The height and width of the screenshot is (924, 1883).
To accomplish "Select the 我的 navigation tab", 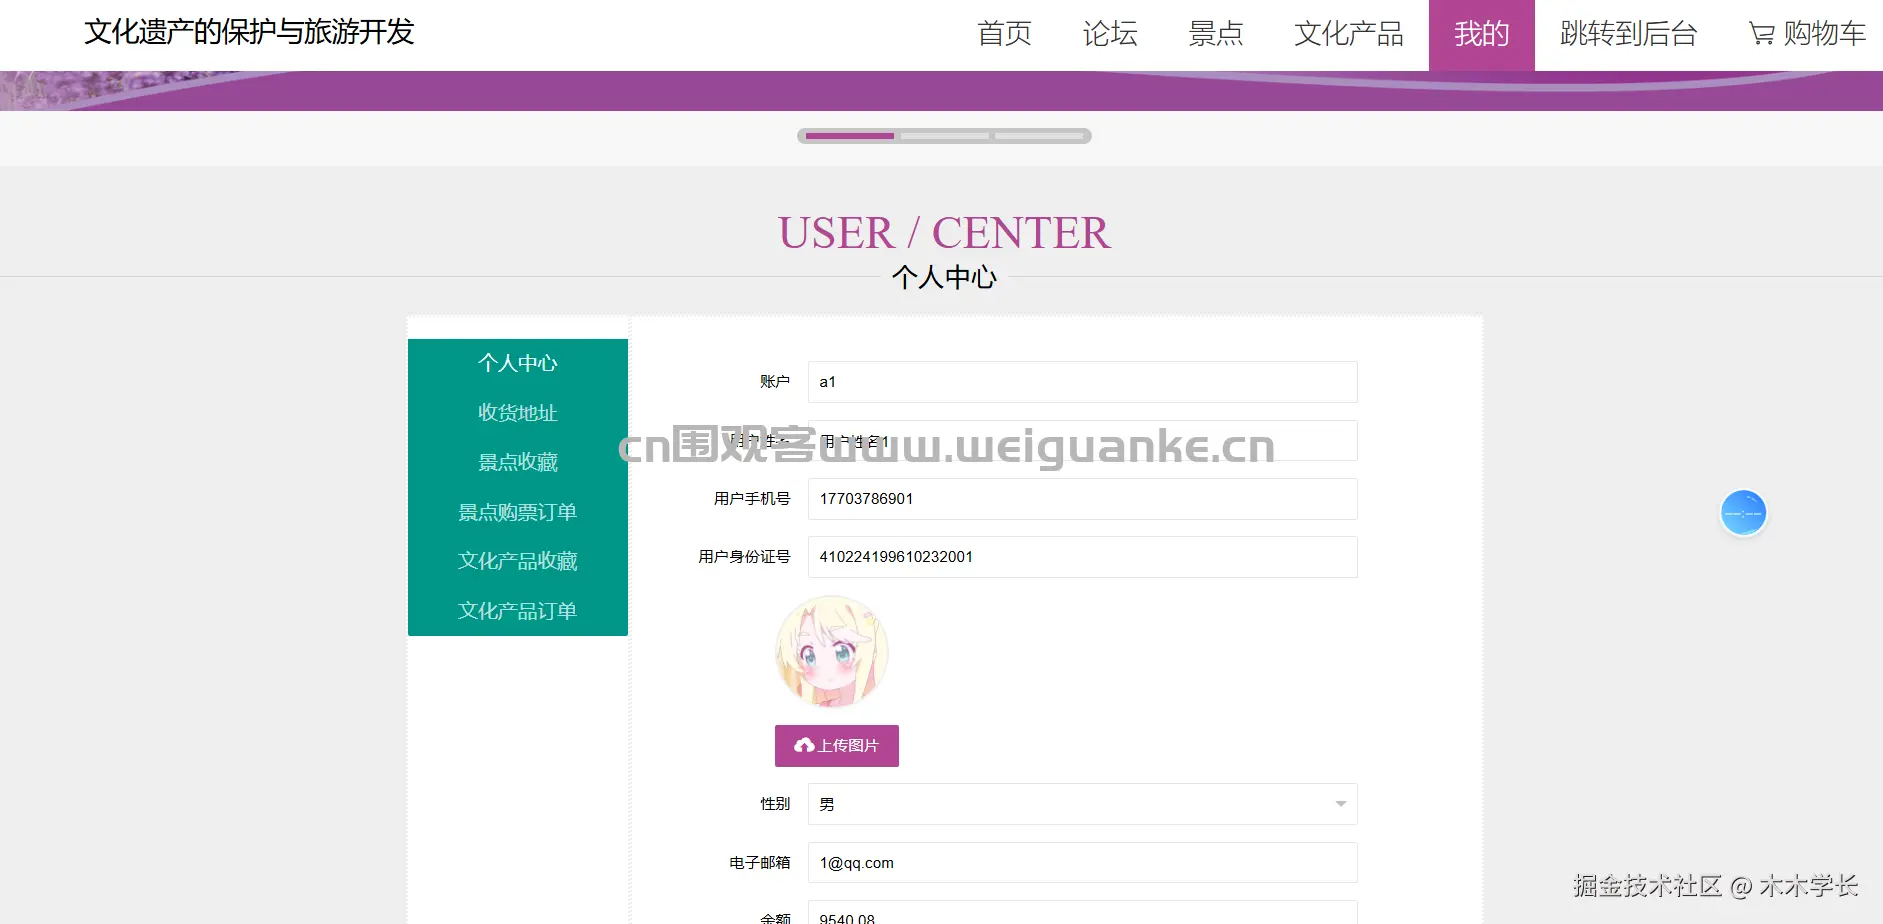I will [x=1481, y=34].
